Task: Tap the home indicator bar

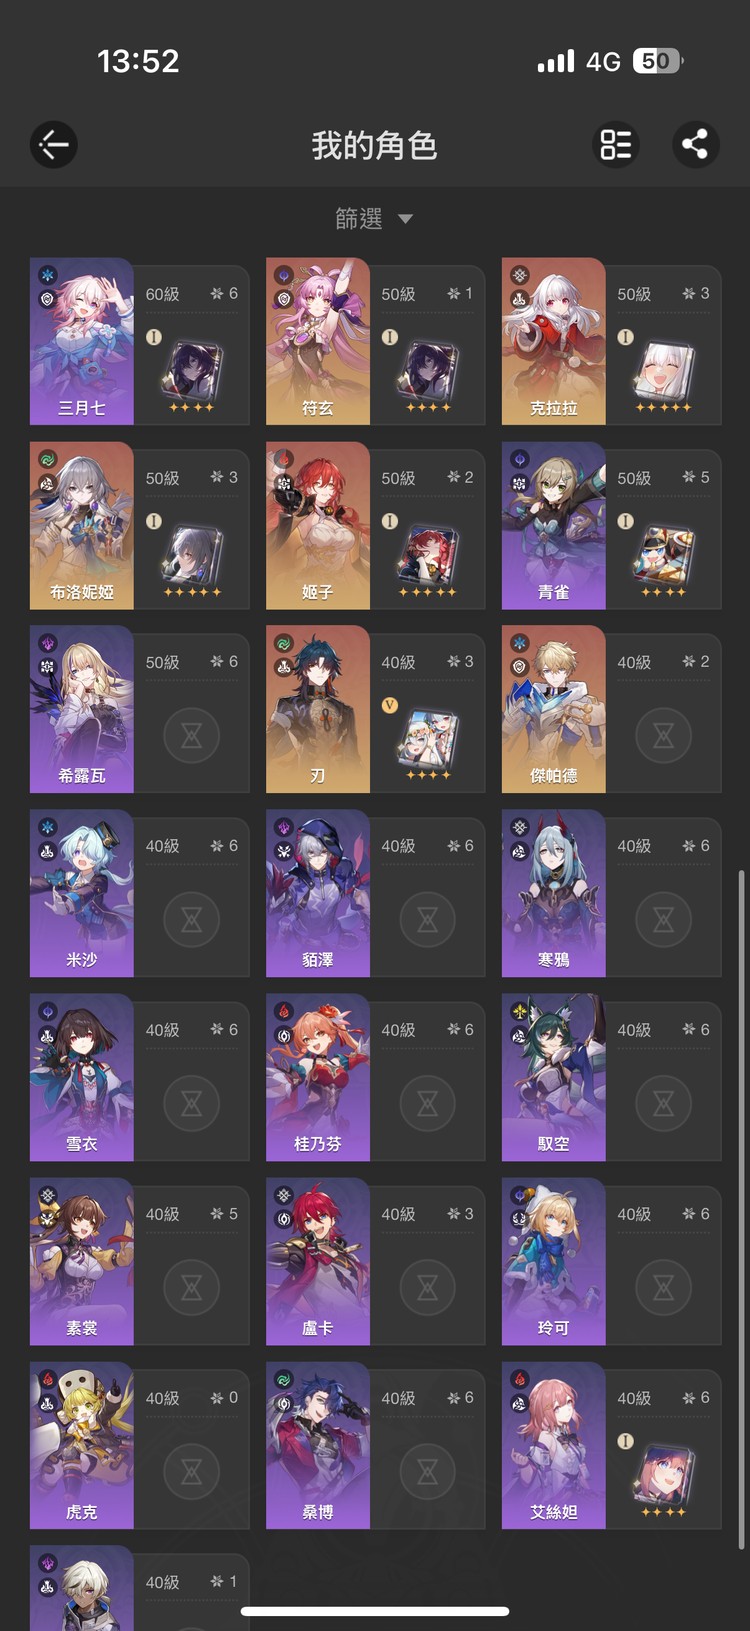Action: (375, 1610)
